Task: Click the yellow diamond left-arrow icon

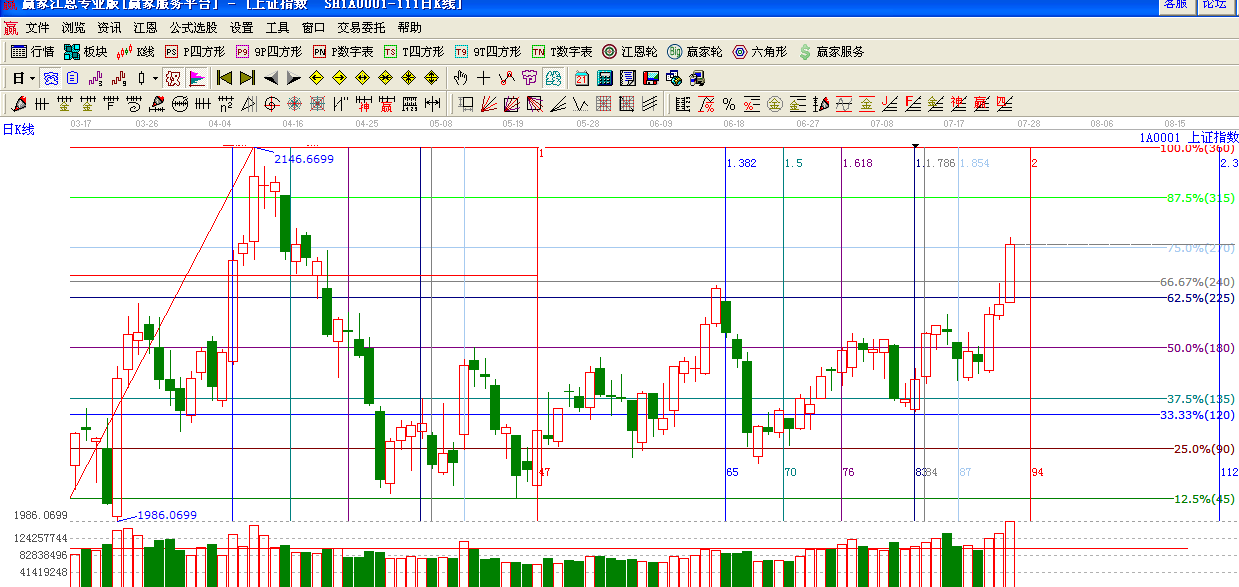Action: click(x=317, y=78)
